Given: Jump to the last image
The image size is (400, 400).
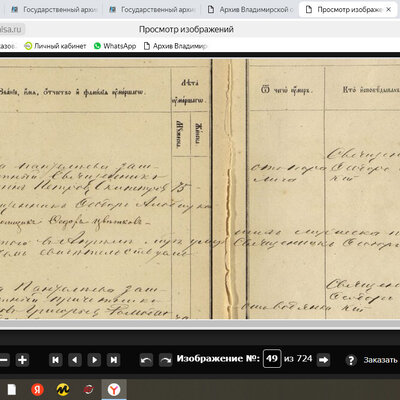Looking at the screenshot, I should pos(113,360).
